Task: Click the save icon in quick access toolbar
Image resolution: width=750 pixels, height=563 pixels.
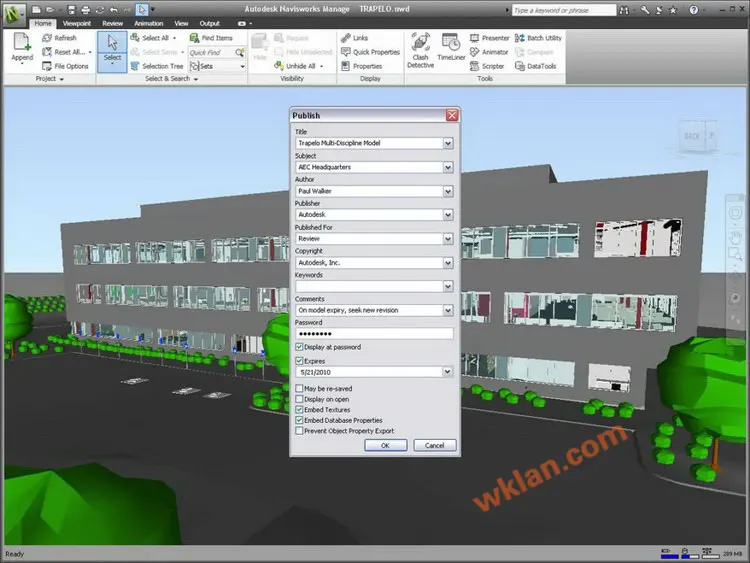Action: [71, 9]
